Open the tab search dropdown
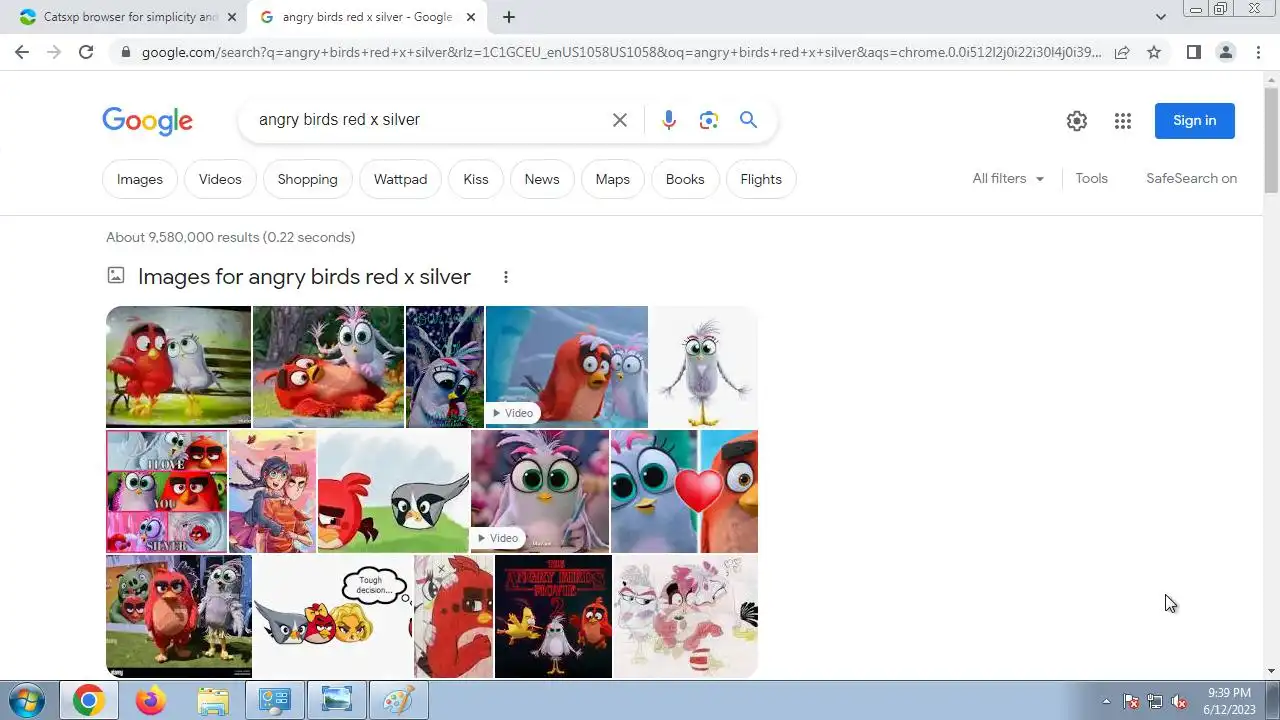This screenshot has width=1280, height=720. tap(1160, 17)
